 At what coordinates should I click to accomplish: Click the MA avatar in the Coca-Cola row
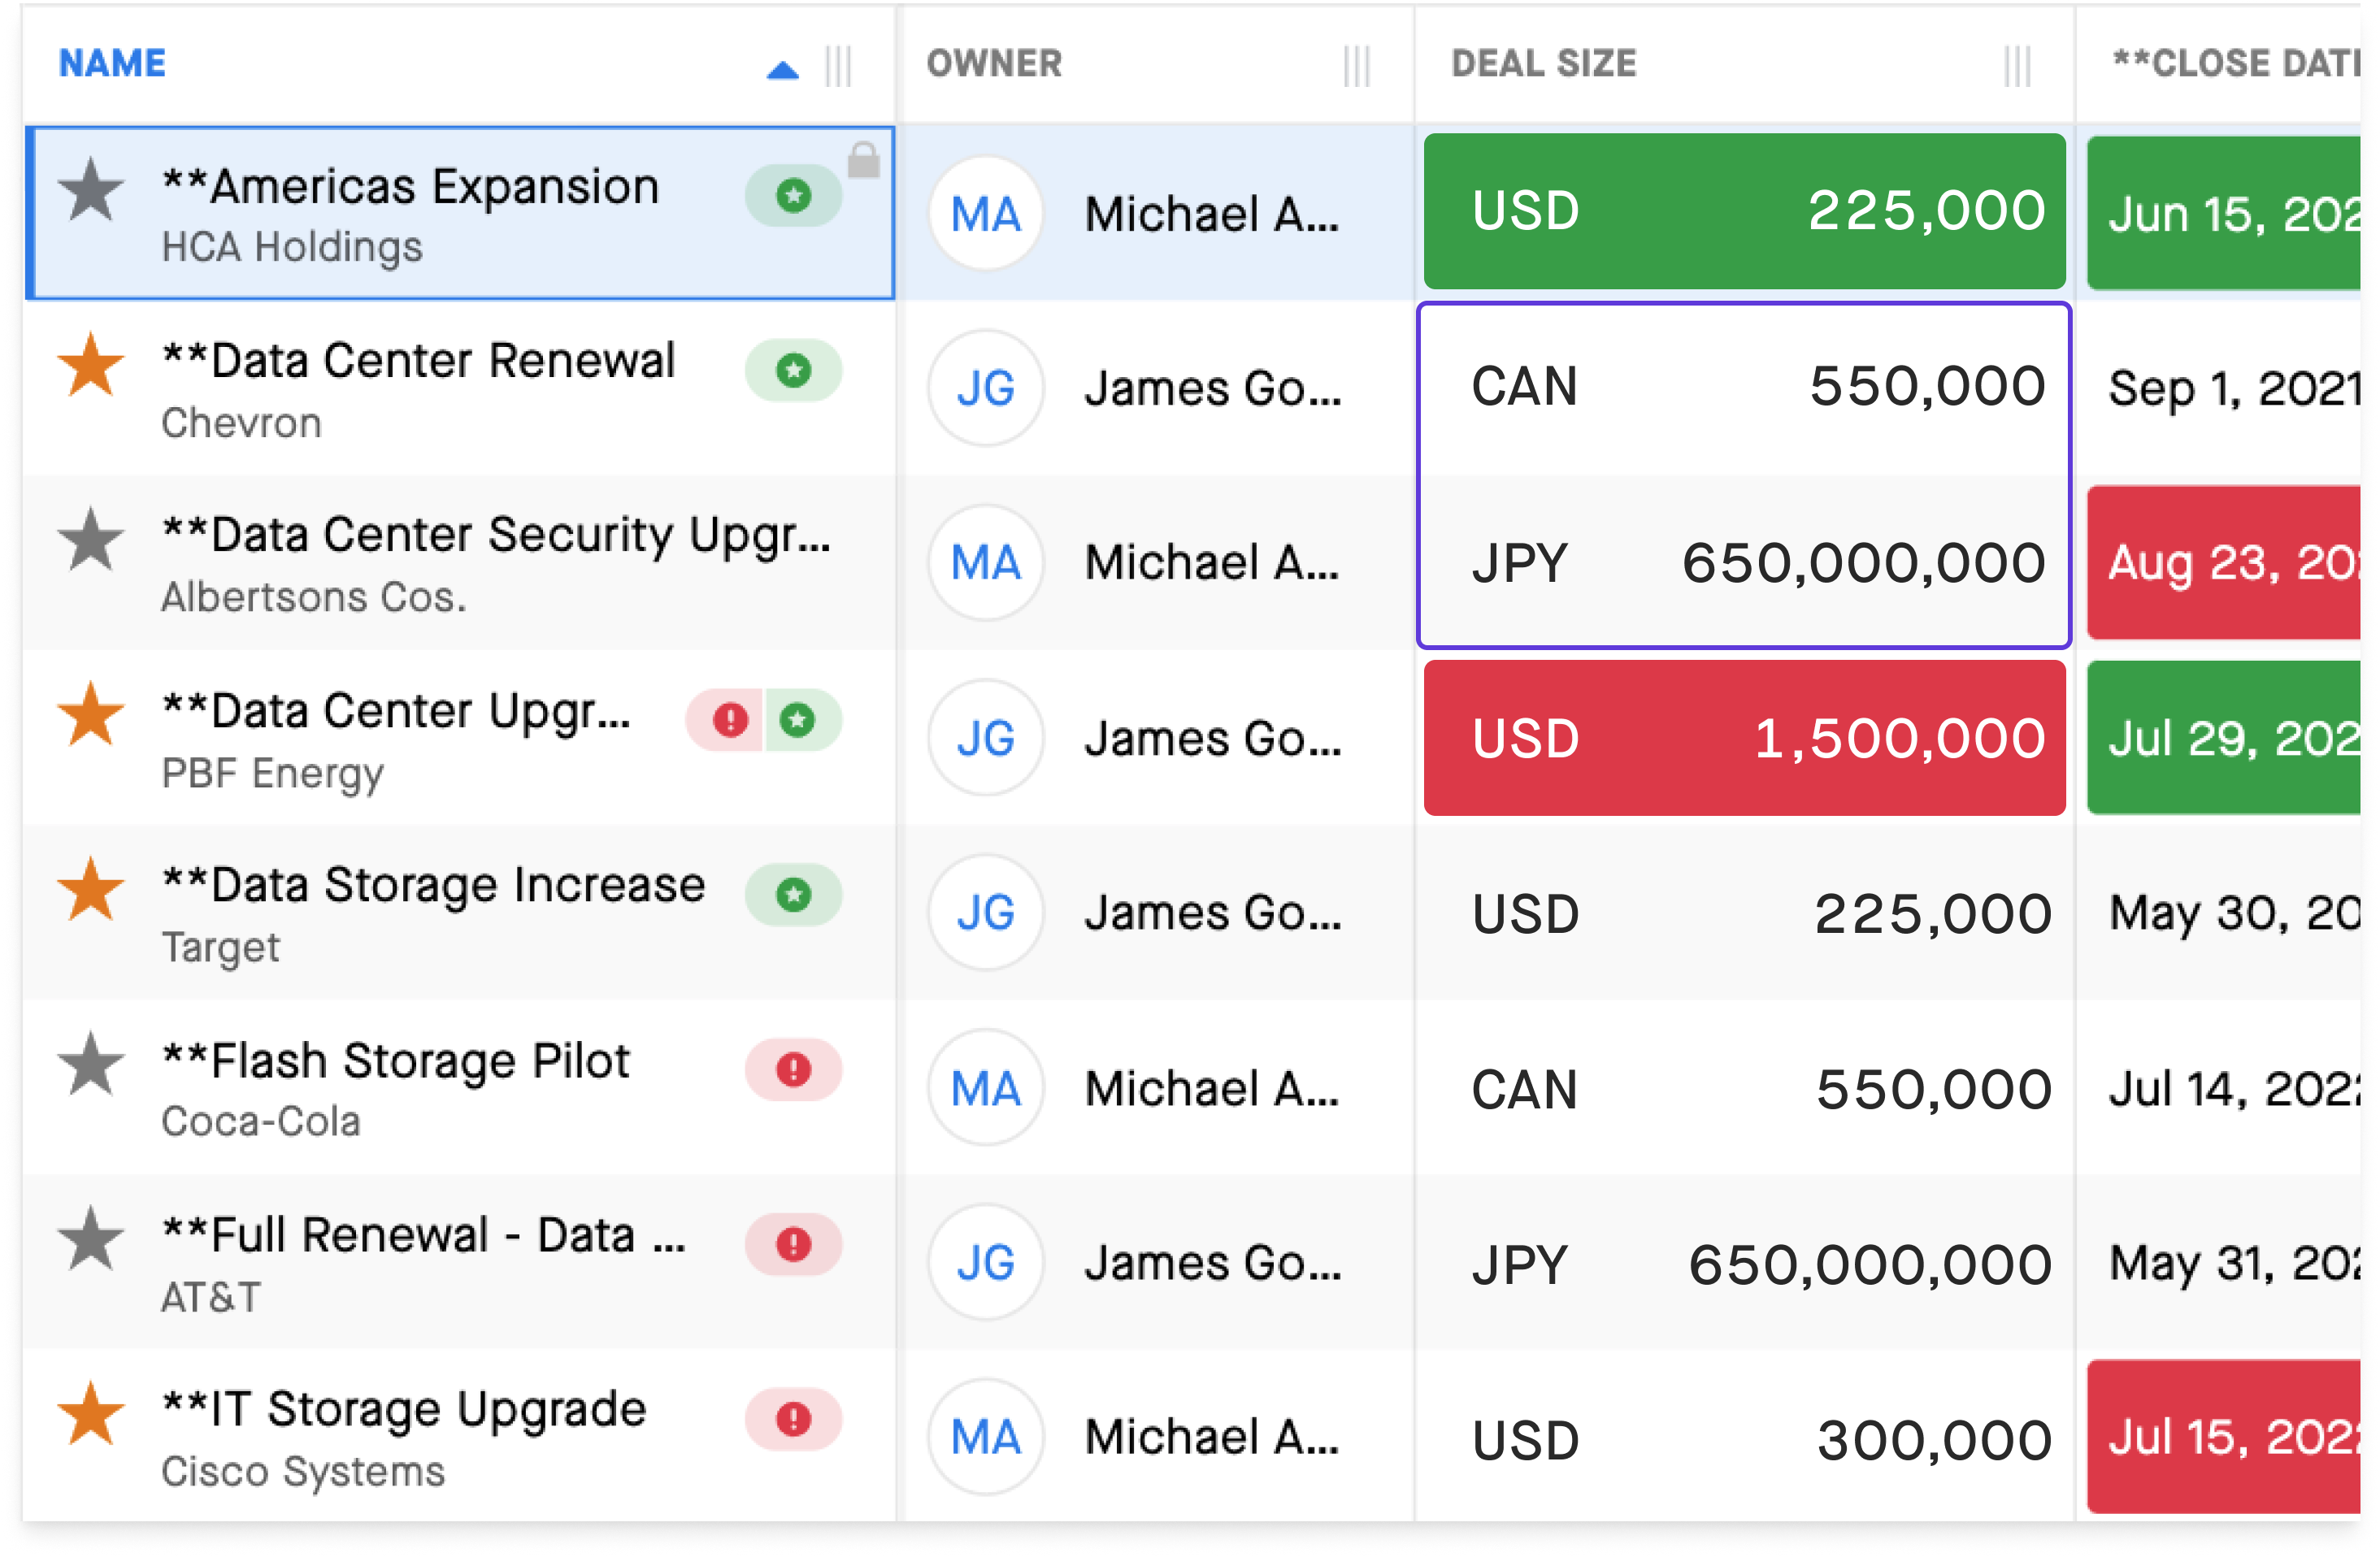click(986, 1088)
